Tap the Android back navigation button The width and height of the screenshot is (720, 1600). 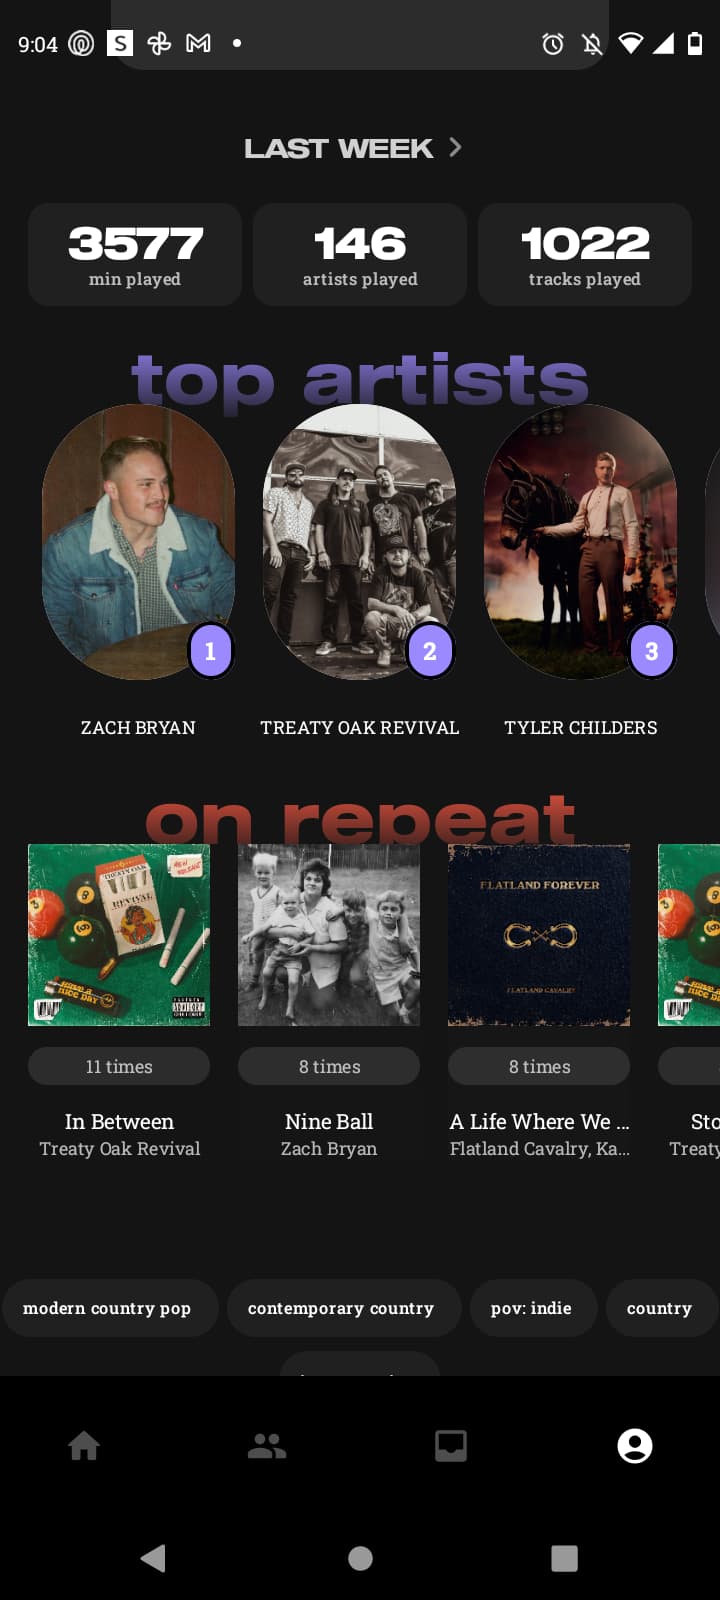coord(153,1558)
